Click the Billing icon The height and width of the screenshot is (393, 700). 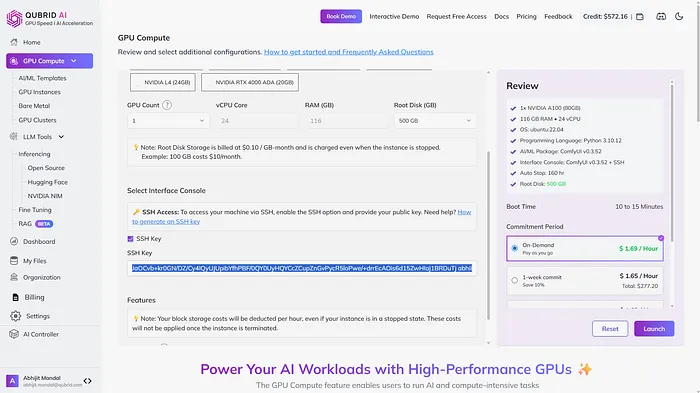[x=15, y=297]
